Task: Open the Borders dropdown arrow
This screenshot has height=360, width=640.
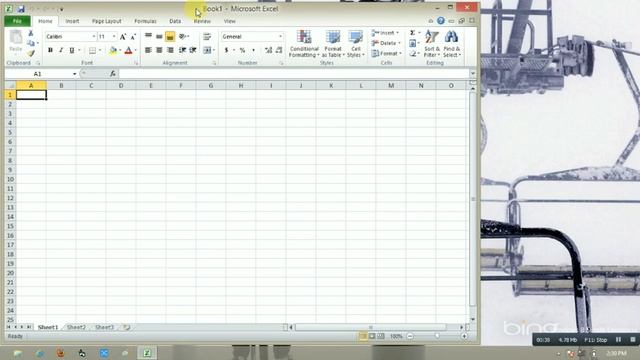Action: (100, 50)
